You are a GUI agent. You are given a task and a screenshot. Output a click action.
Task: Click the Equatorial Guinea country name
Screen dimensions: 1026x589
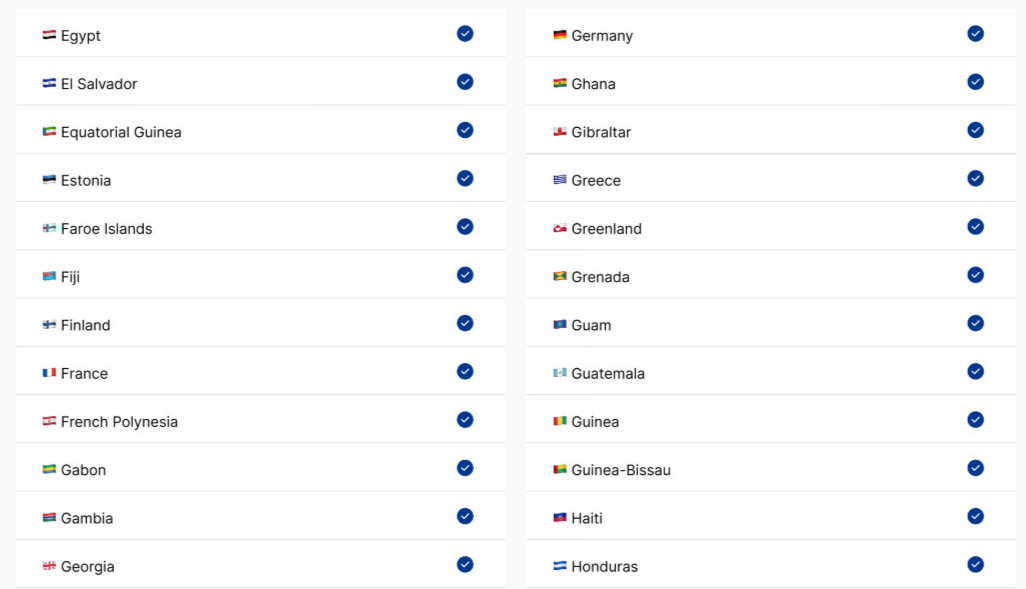121,132
